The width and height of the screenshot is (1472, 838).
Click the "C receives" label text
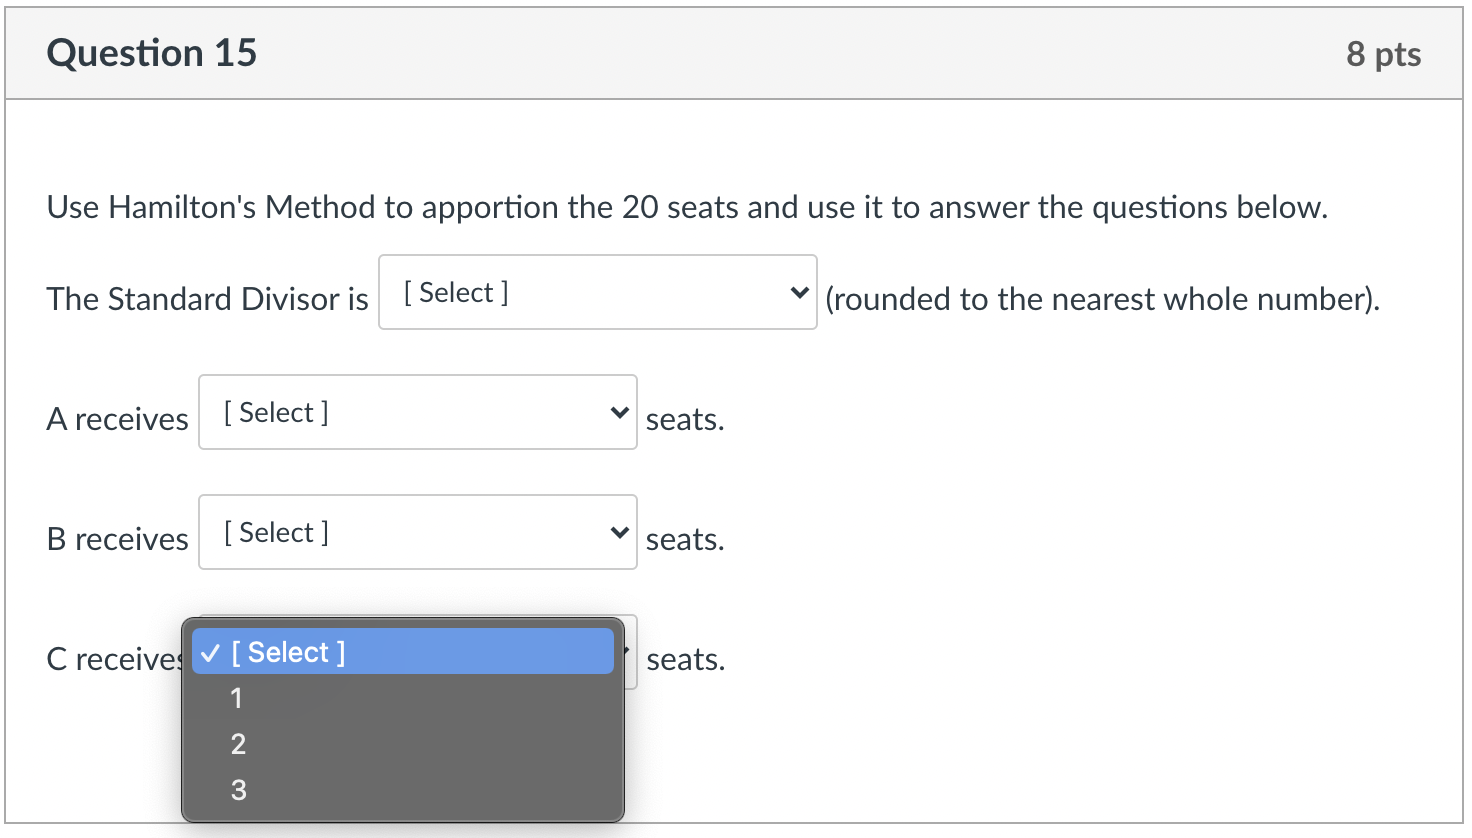(x=112, y=659)
